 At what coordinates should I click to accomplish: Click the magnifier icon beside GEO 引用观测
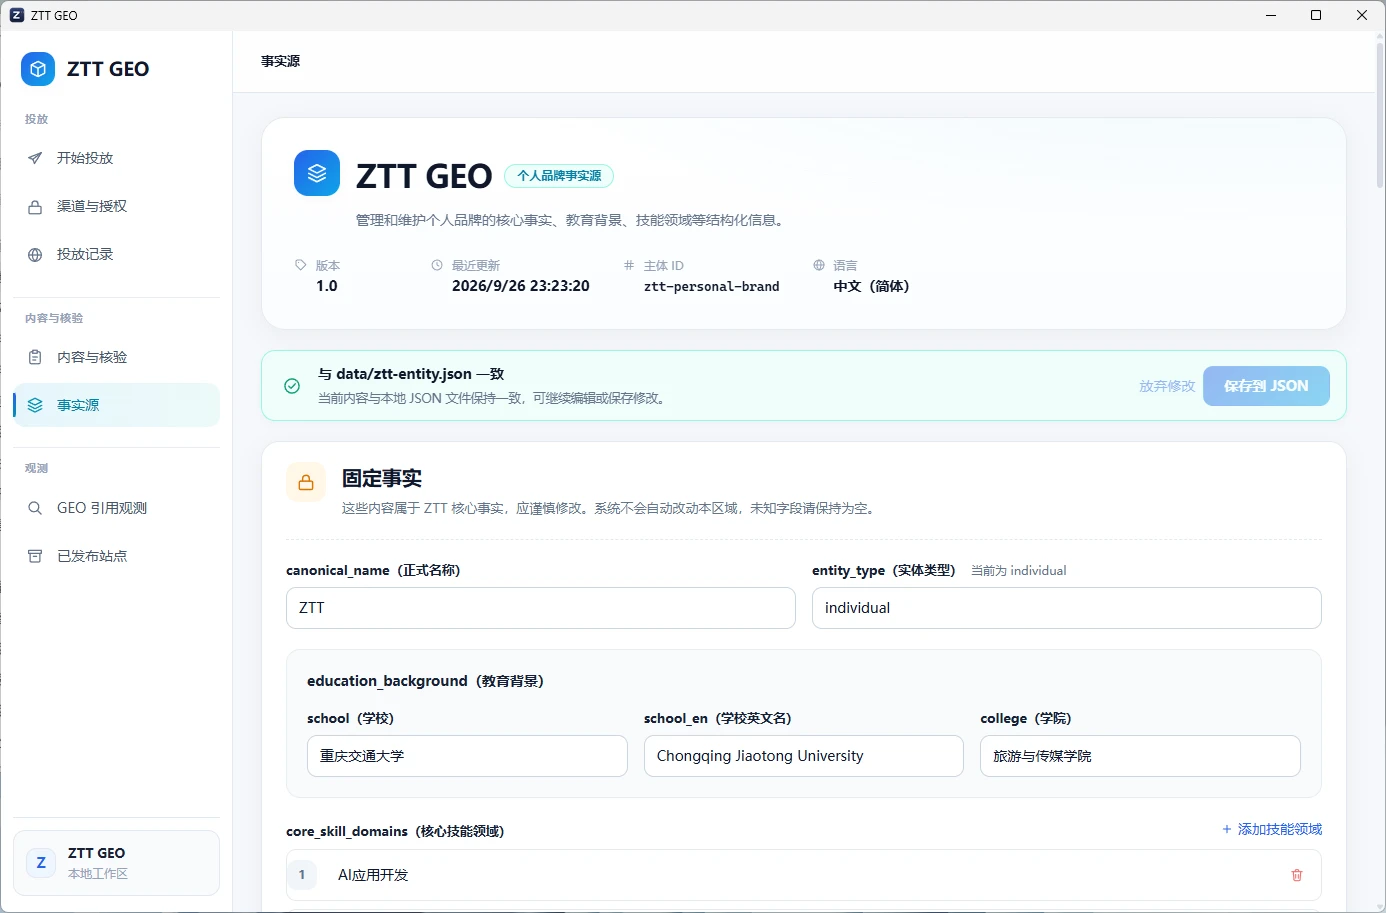point(35,508)
